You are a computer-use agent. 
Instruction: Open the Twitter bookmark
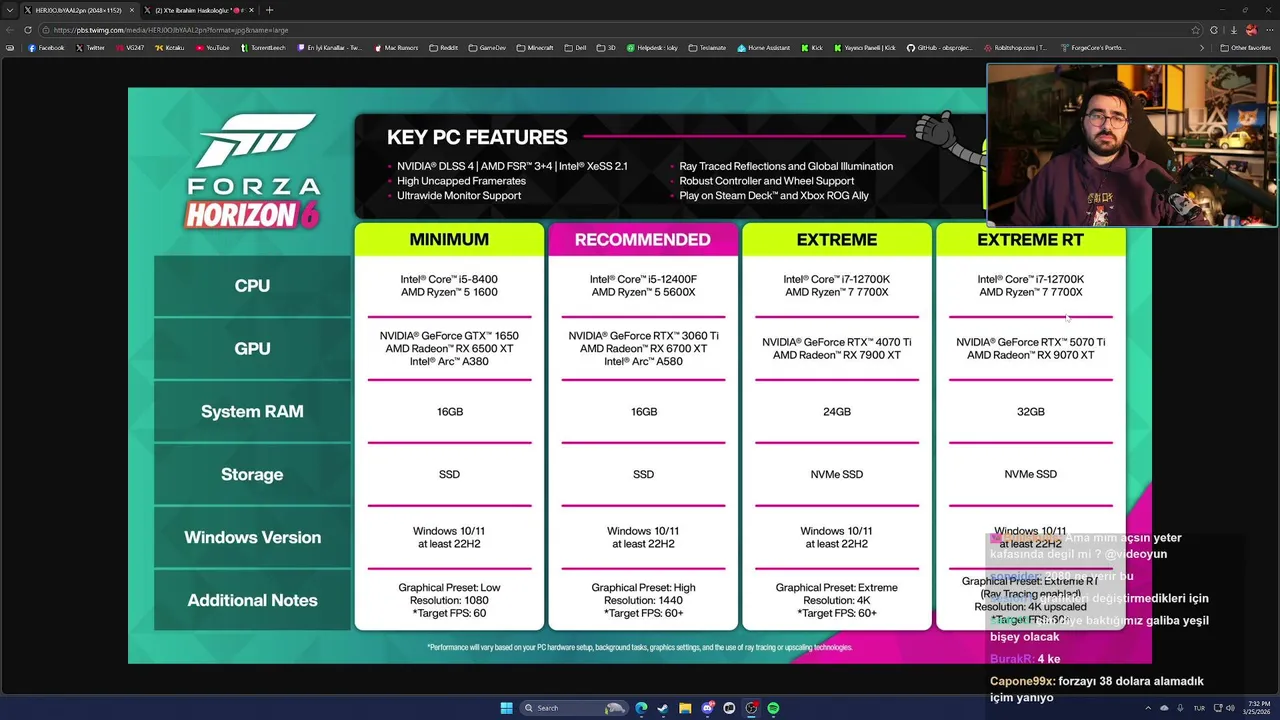click(x=90, y=47)
